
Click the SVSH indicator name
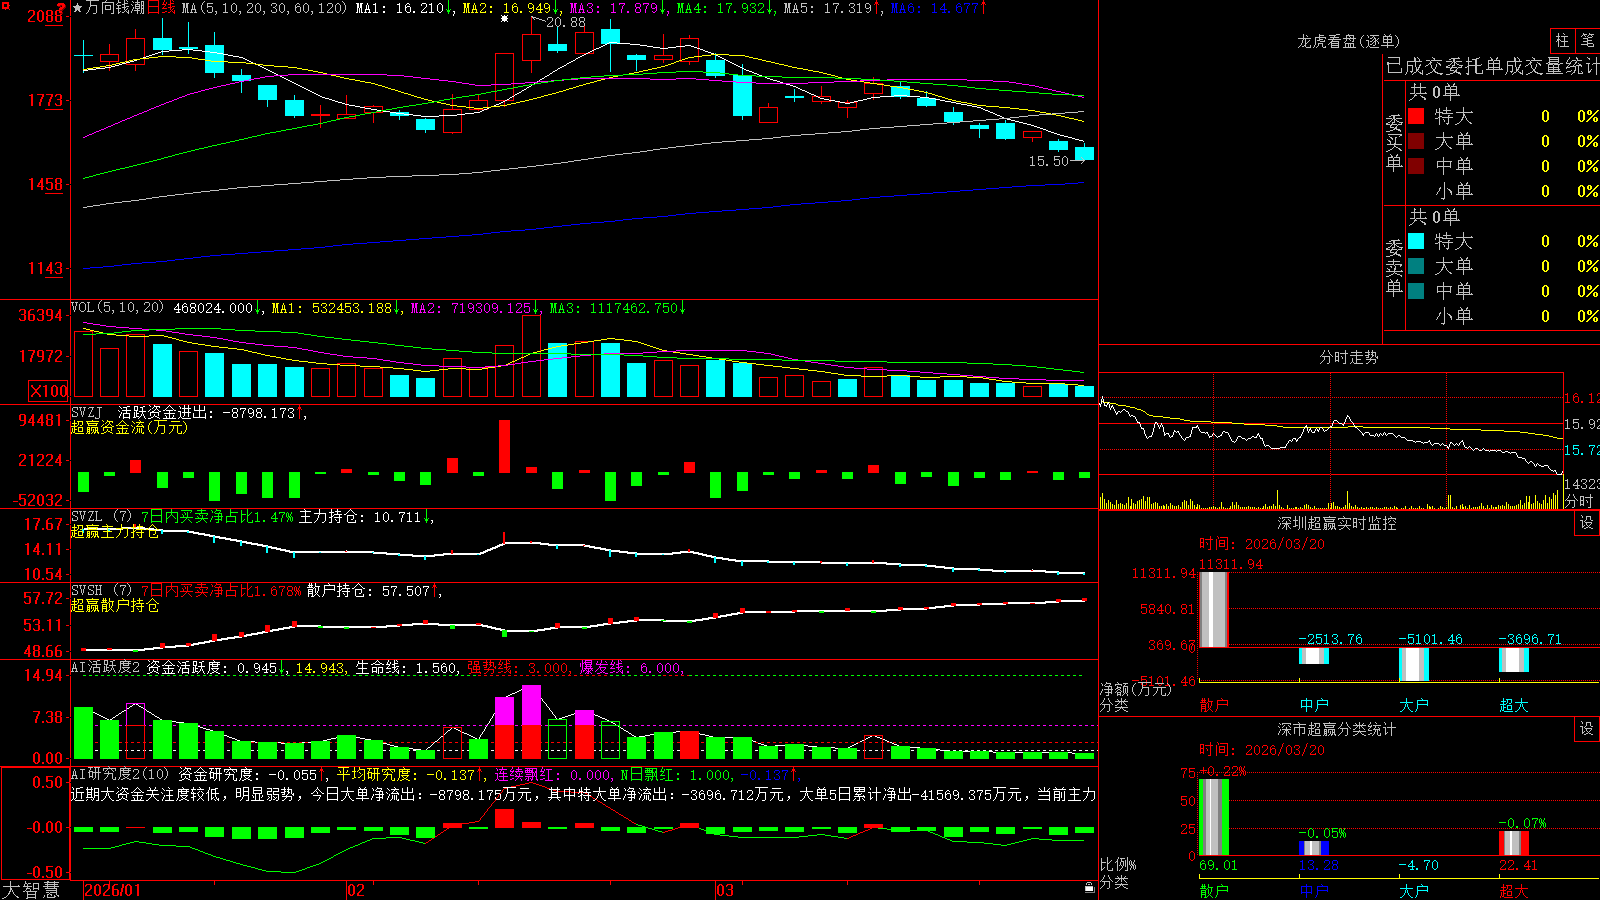click(87, 590)
